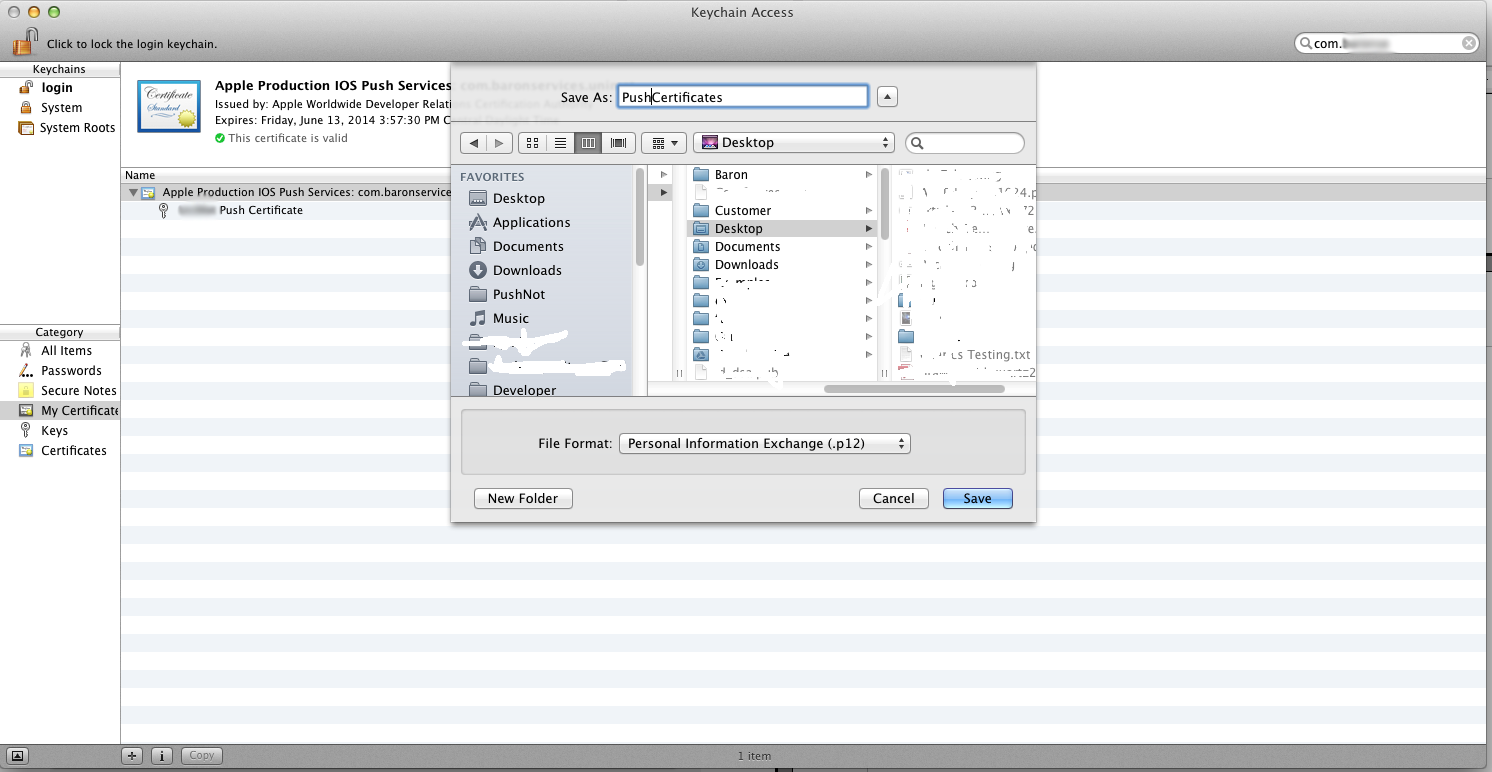The height and width of the screenshot is (772, 1492).
Task: Switch save dialog to column view
Action: click(x=589, y=143)
